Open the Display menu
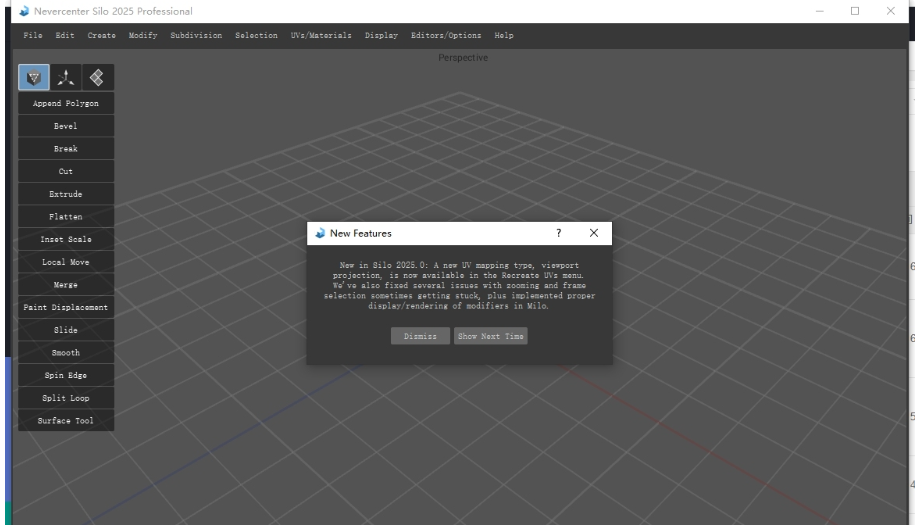 pos(381,36)
